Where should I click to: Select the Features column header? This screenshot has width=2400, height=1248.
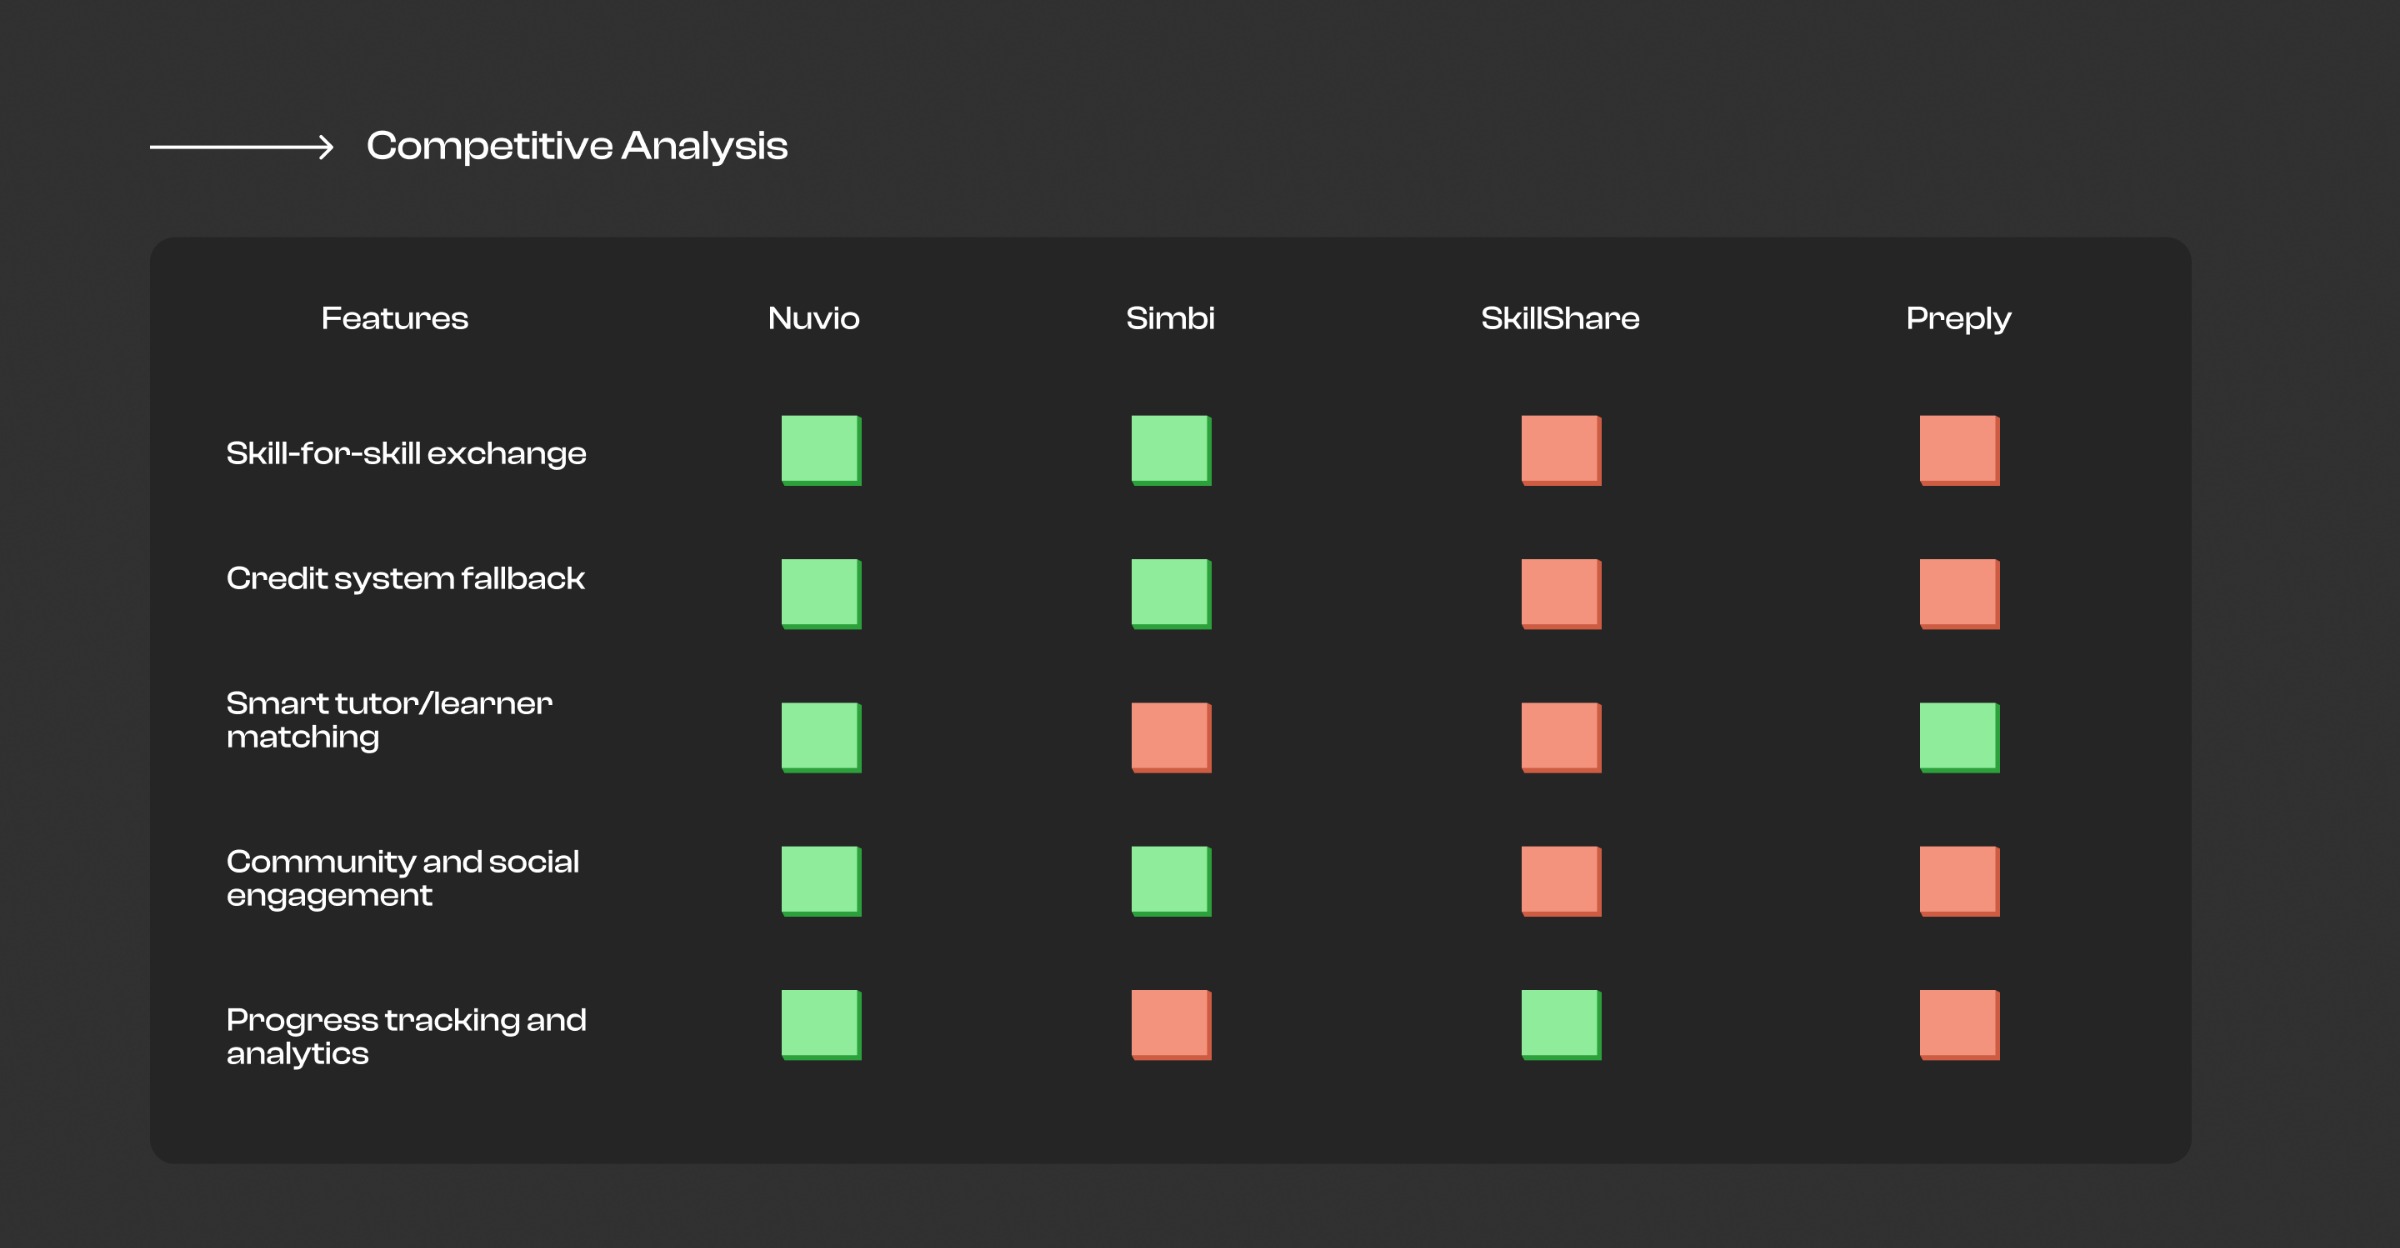(395, 318)
